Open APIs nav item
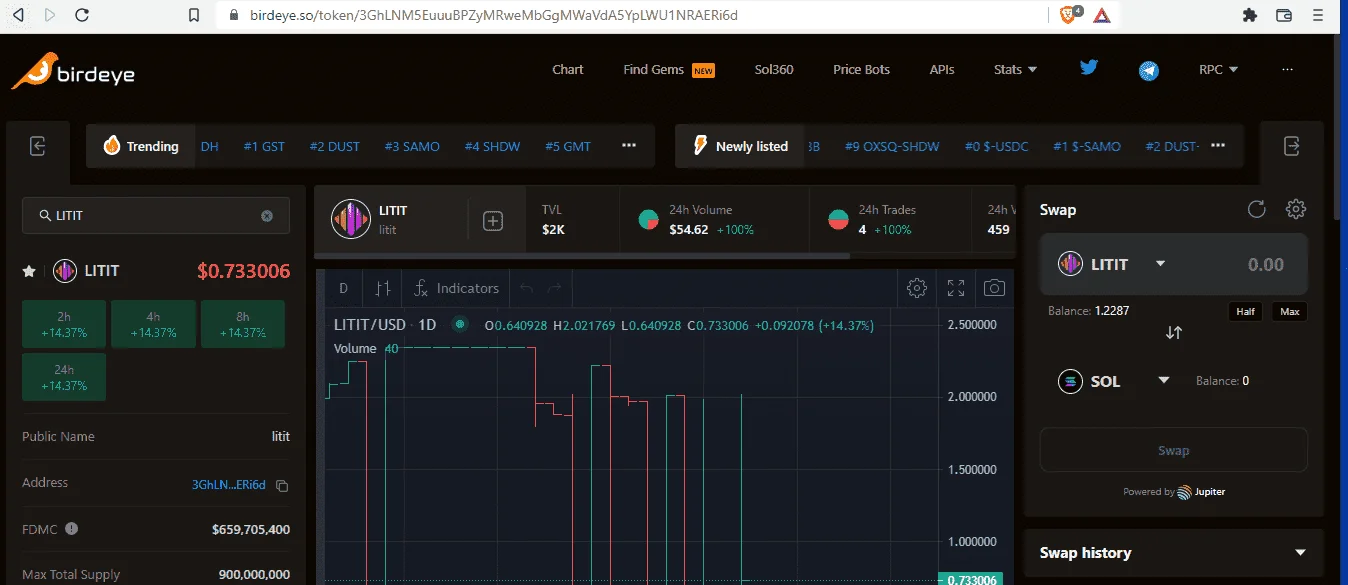Screen dimensions: 1348x585 tap(942, 70)
